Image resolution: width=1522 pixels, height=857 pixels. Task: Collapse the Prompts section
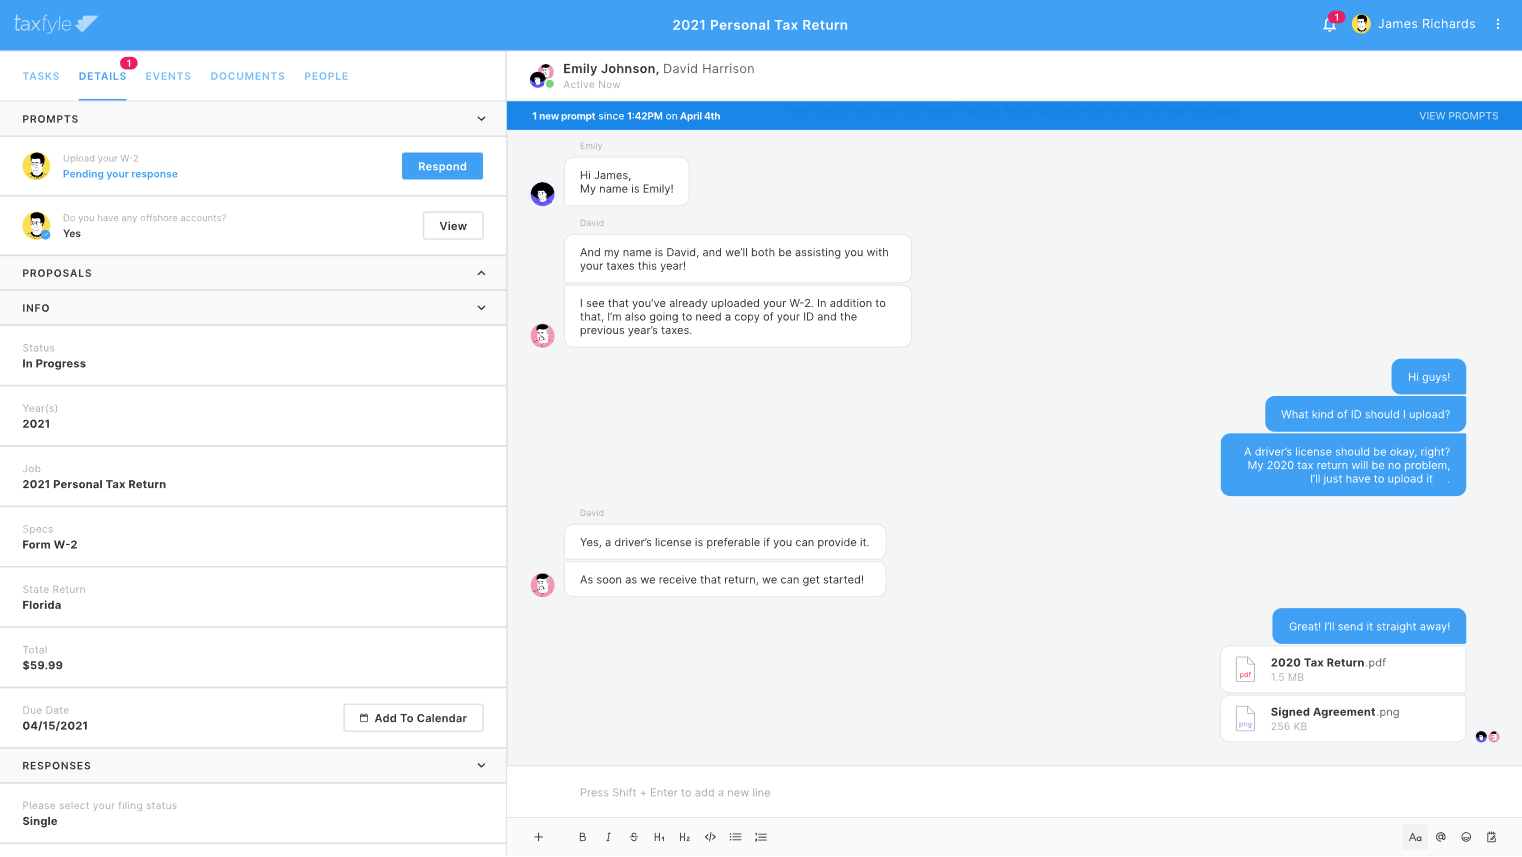click(x=481, y=119)
